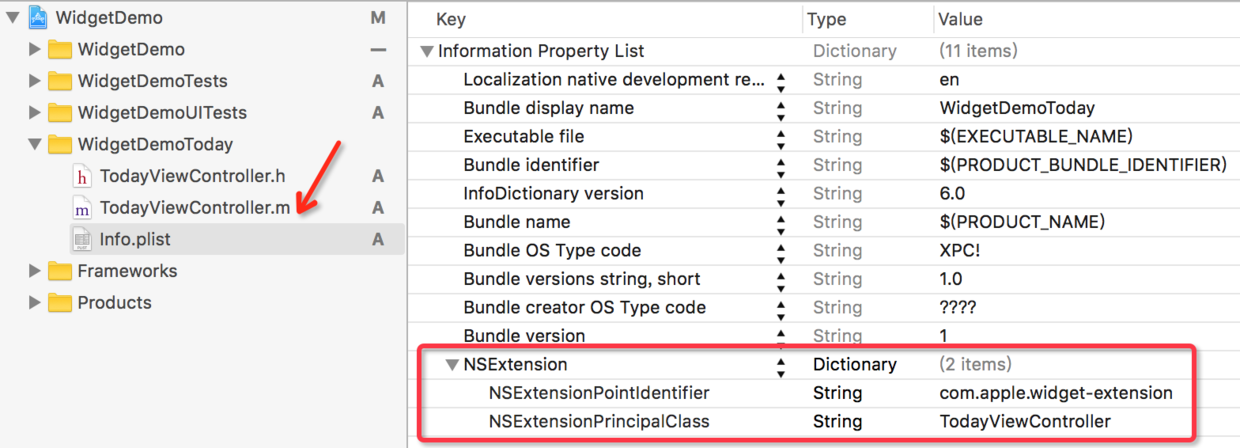Click the WidgetDemo project icon
1240x448 pixels.
(x=39, y=17)
